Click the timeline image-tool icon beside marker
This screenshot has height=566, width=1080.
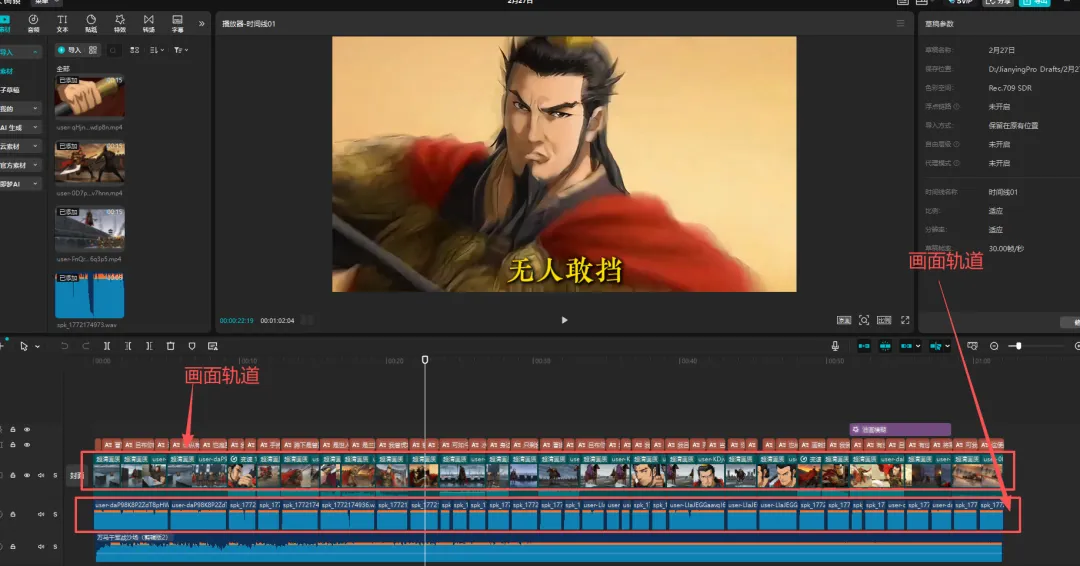pos(213,346)
